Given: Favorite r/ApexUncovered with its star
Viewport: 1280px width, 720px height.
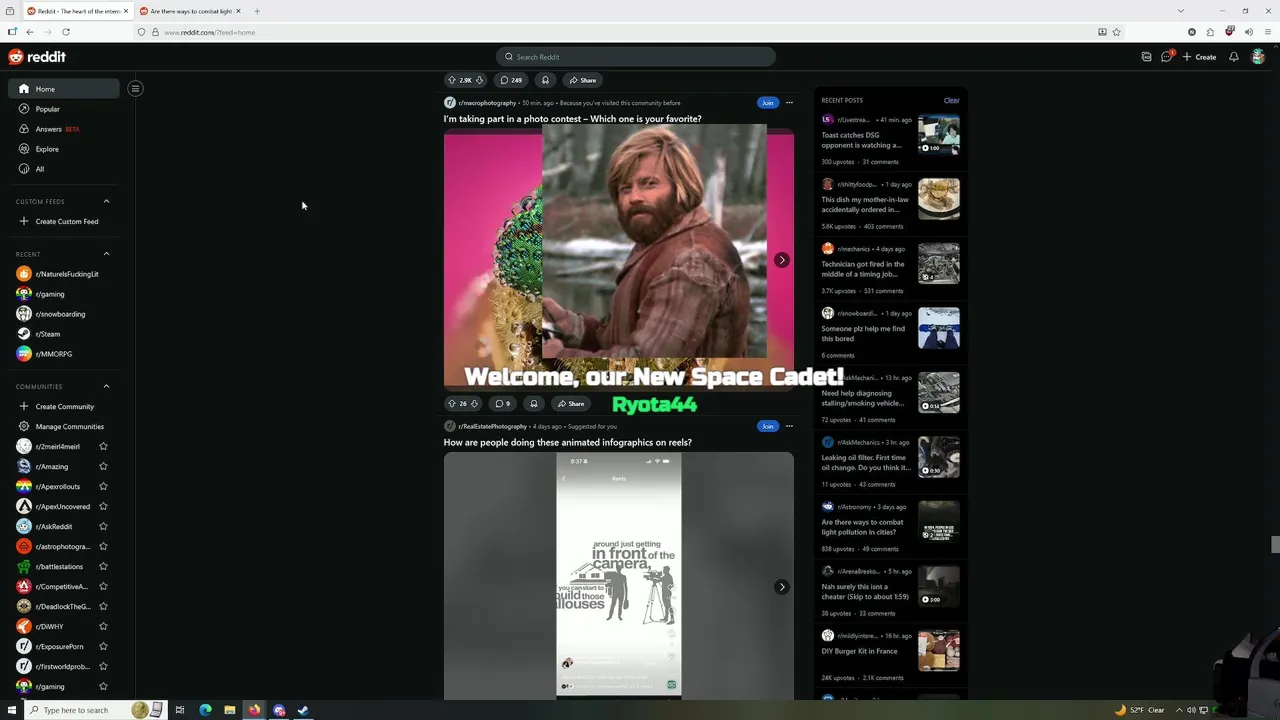Looking at the screenshot, I should click(103, 506).
